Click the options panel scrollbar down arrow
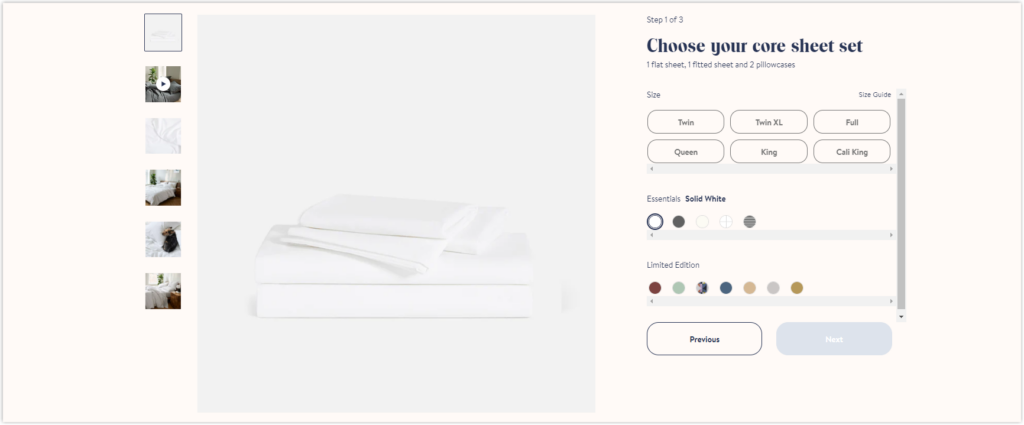1024x425 pixels. [x=902, y=317]
